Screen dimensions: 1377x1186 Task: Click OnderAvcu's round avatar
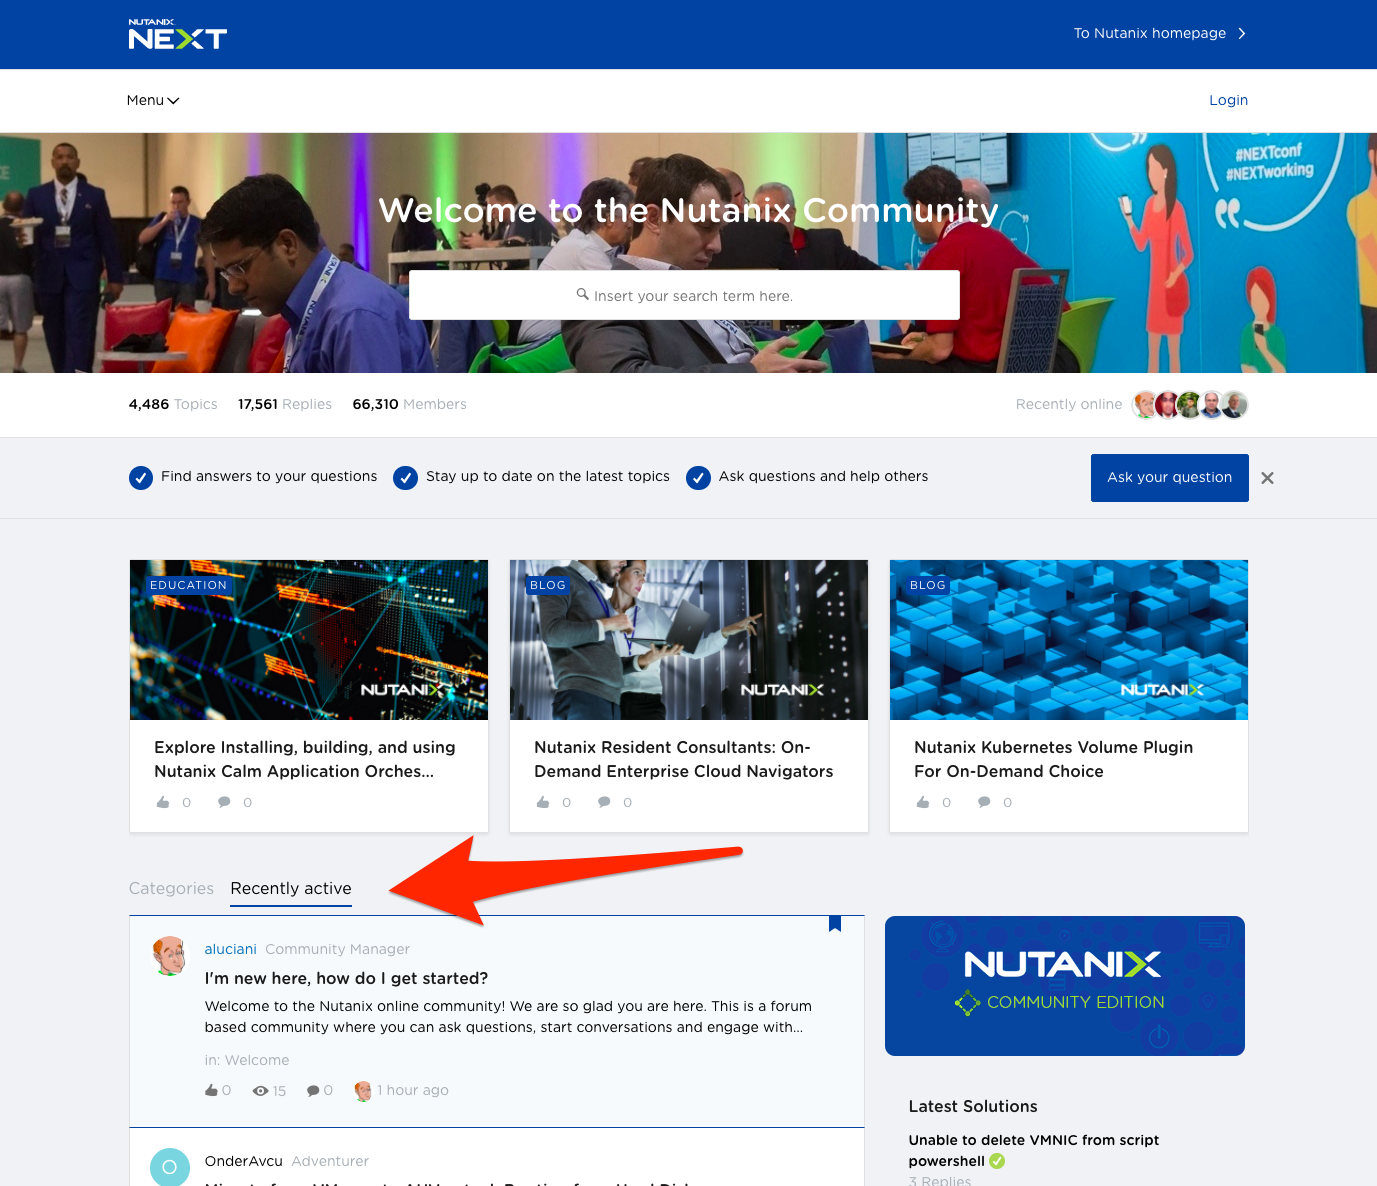click(170, 1167)
